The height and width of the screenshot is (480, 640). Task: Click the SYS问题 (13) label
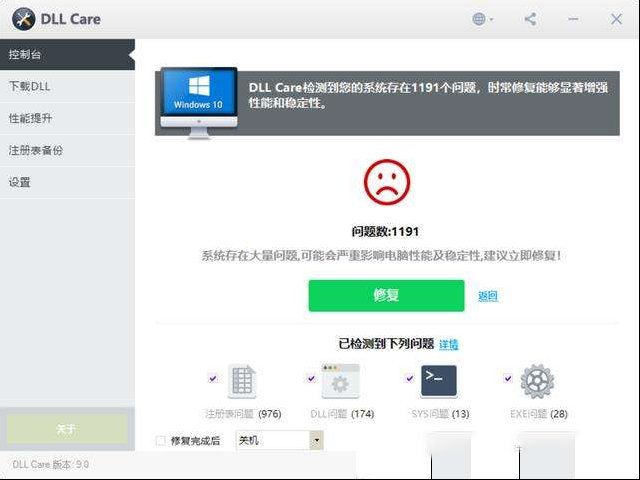click(440, 414)
